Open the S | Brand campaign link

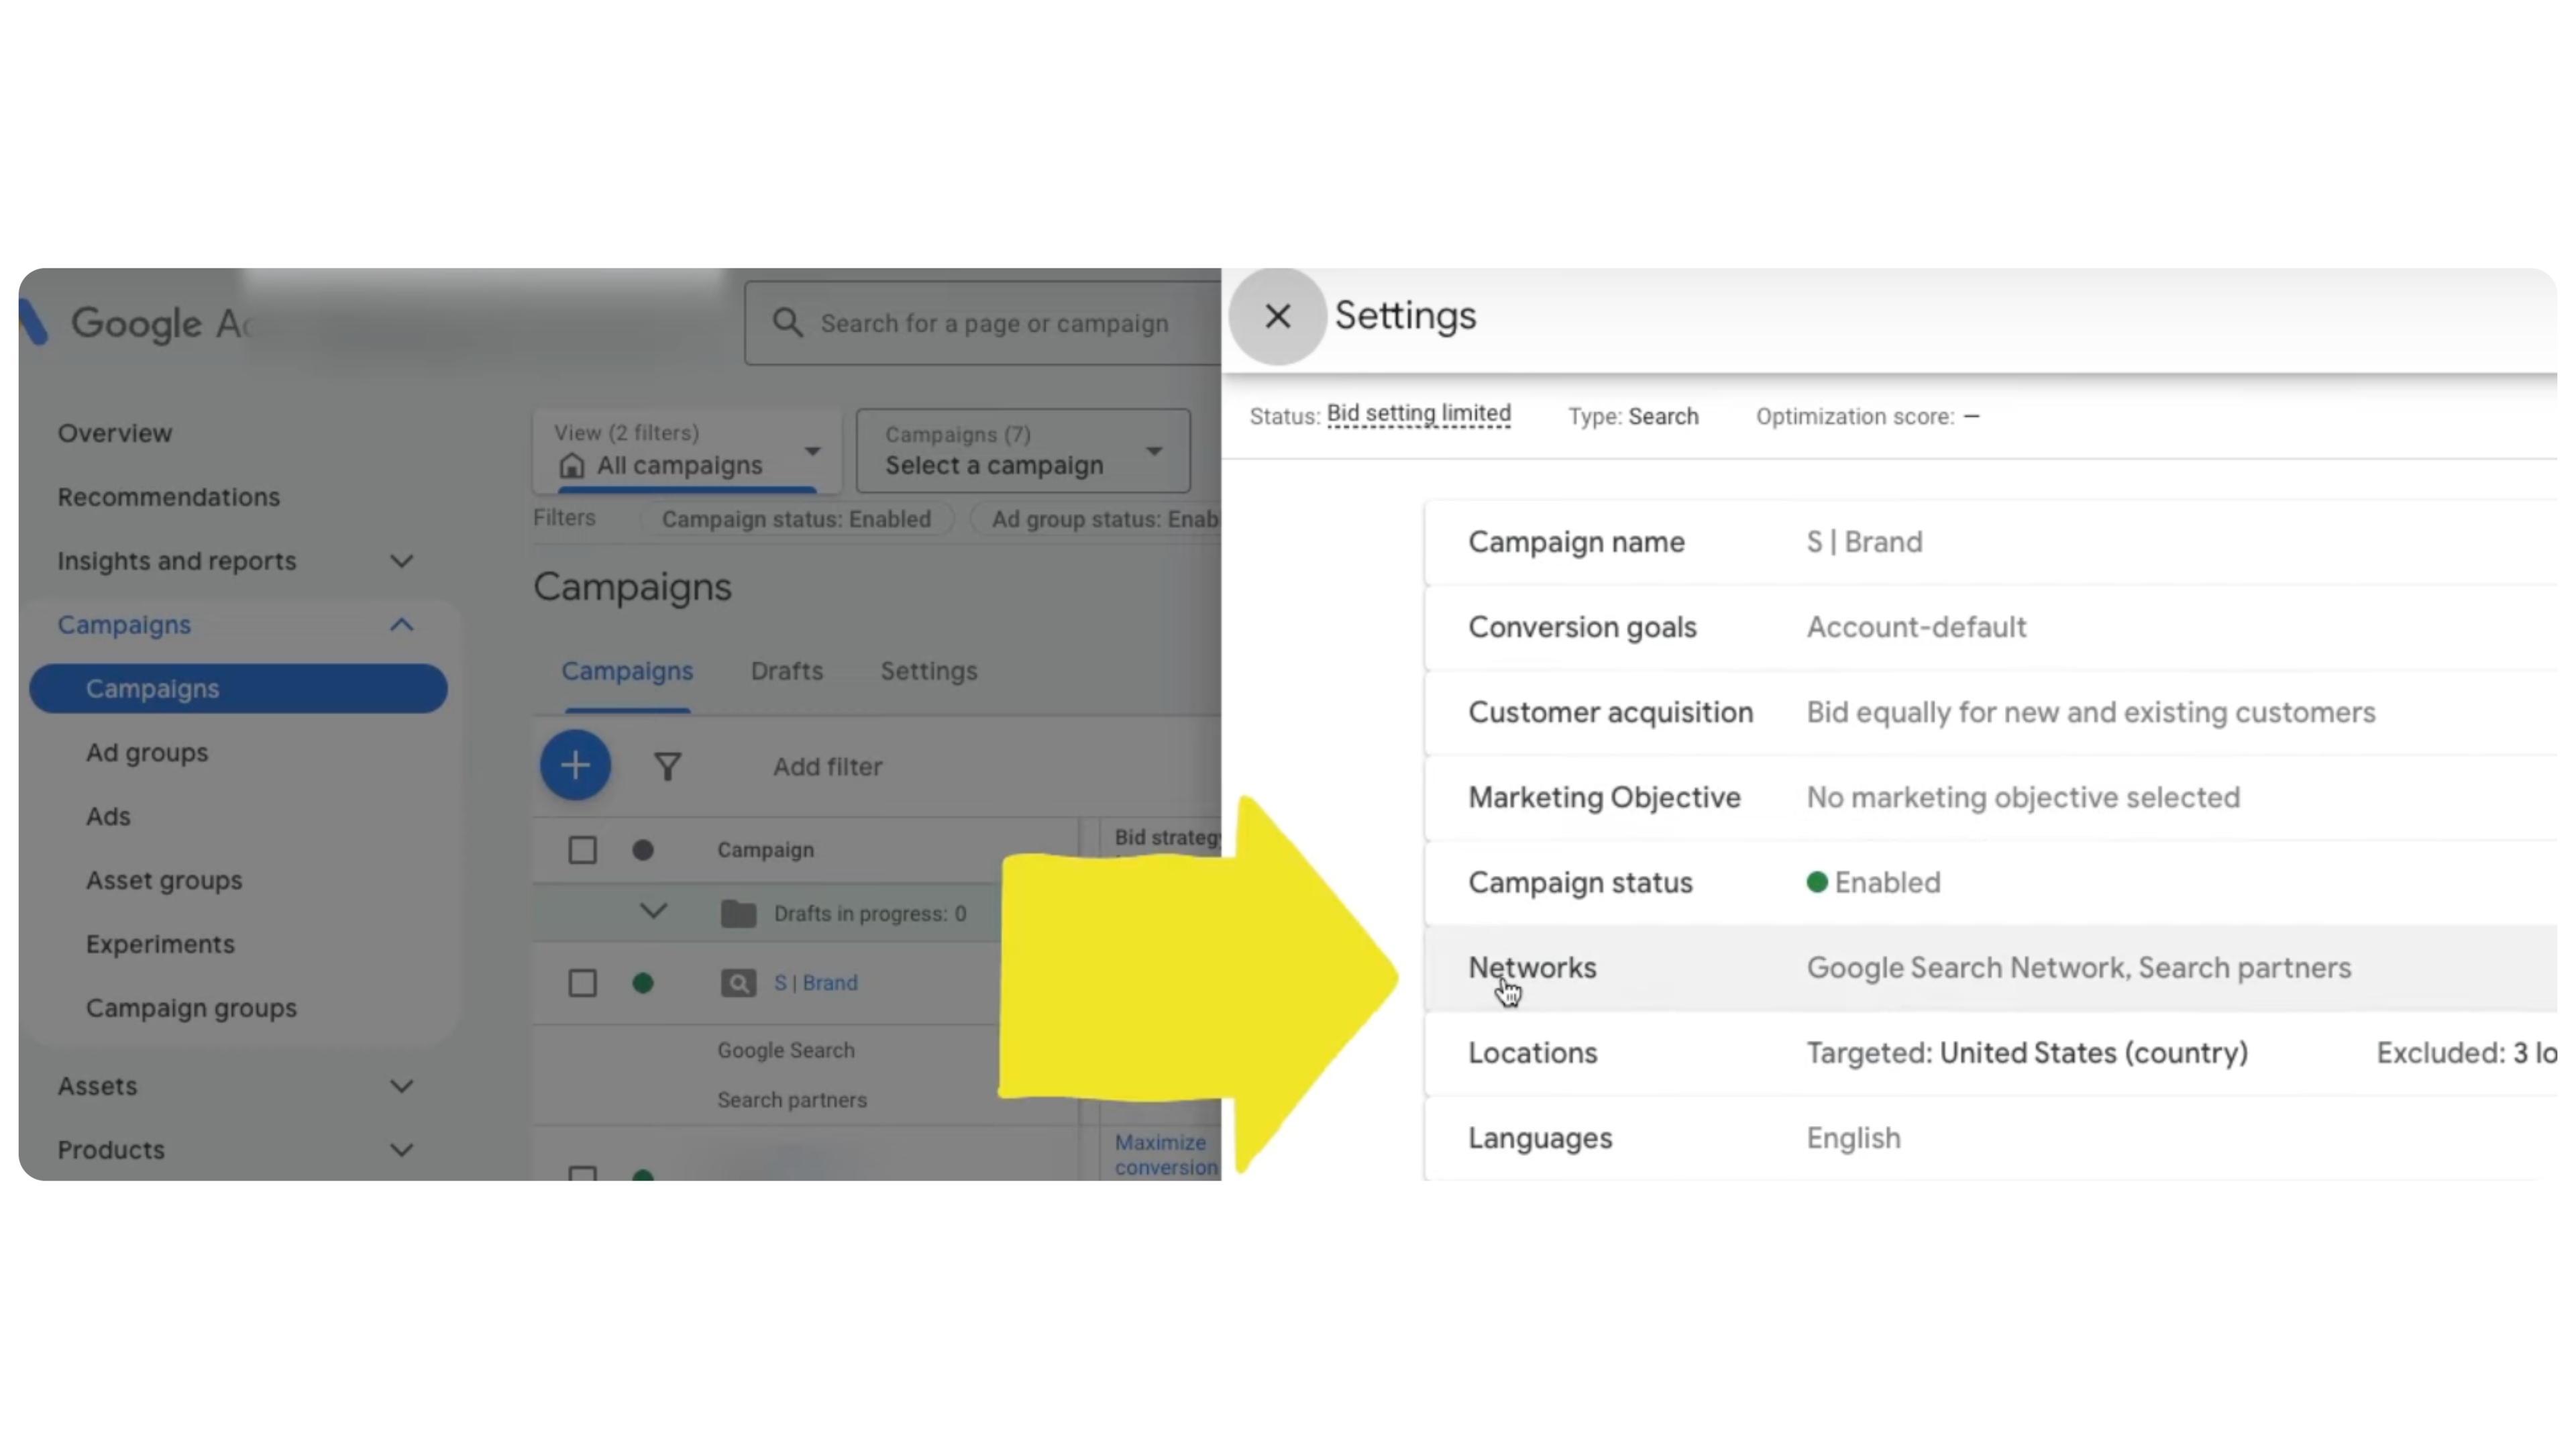click(x=815, y=983)
